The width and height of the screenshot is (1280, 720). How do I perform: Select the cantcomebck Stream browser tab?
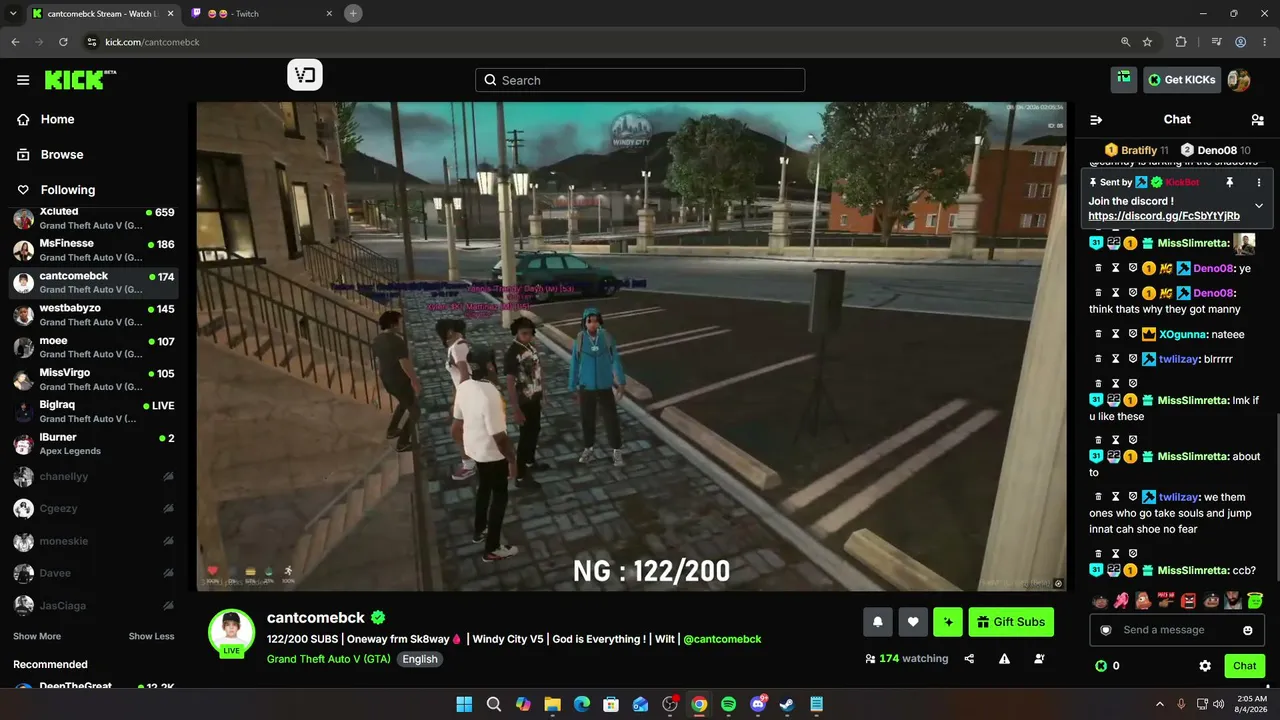[x=102, y=14]
